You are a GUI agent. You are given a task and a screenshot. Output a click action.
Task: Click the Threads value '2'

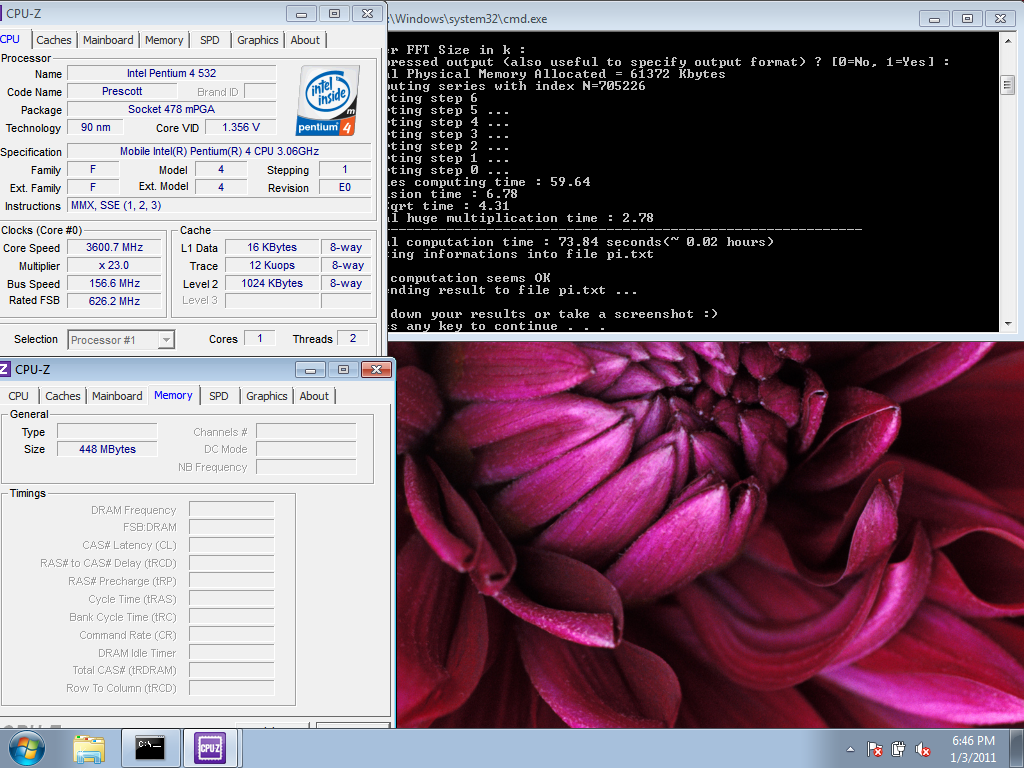tap(353, 338)
